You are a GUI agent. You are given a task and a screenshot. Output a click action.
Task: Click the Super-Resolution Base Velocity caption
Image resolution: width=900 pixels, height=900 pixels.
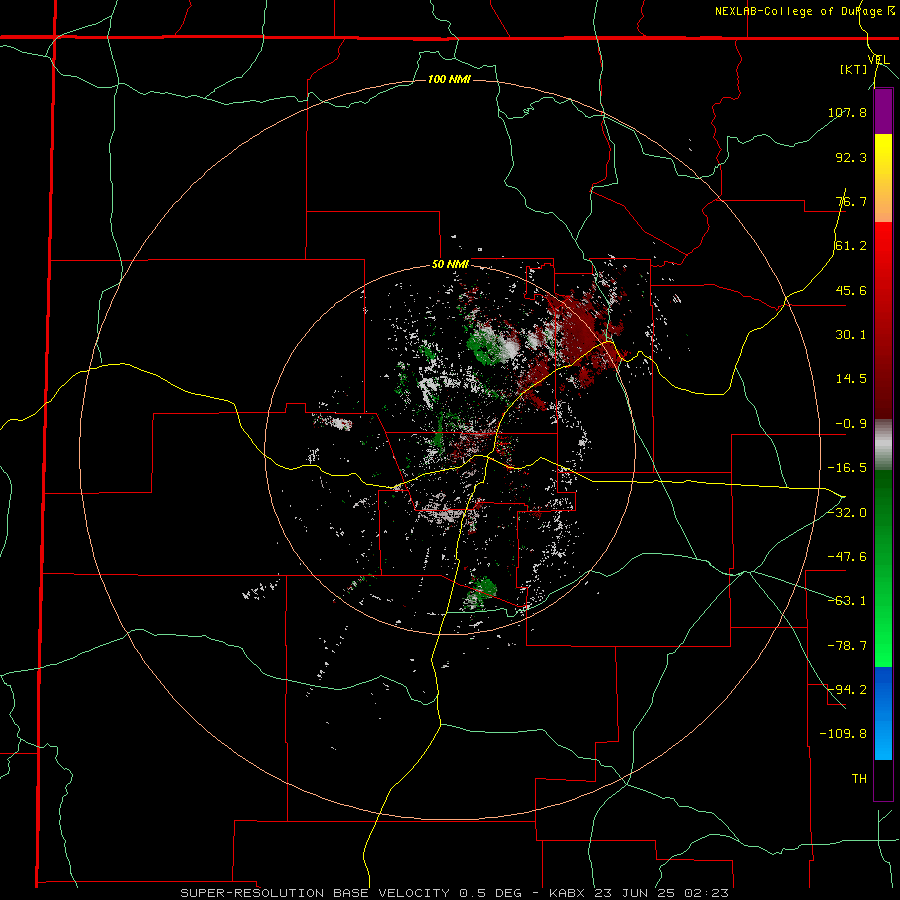click(455, 893)
